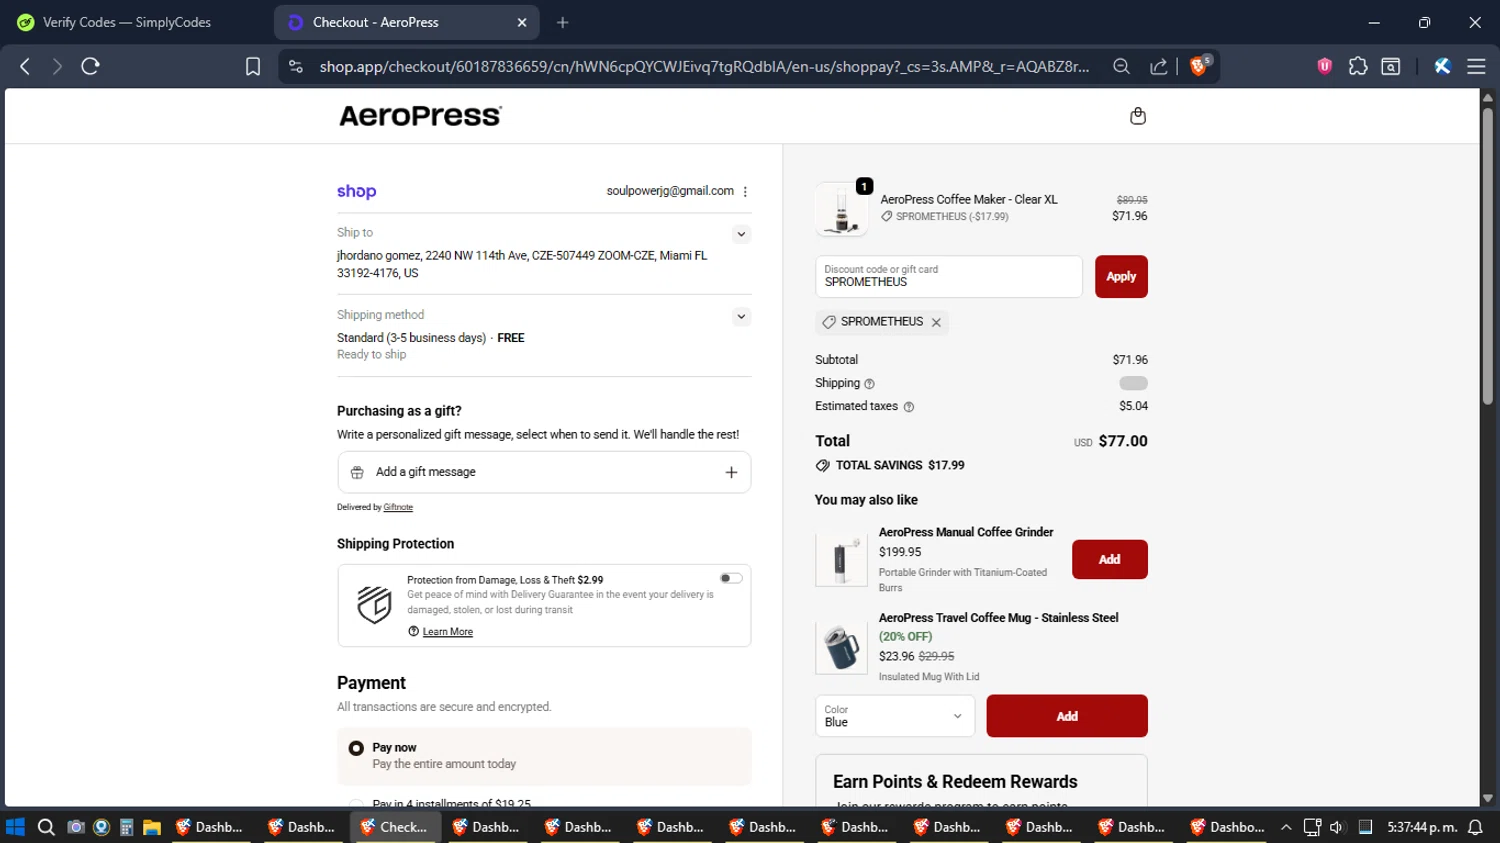The image size is (1500, 843).
Task: Click the Dashbo... last taskbar window item
Action: (1227, 827)
